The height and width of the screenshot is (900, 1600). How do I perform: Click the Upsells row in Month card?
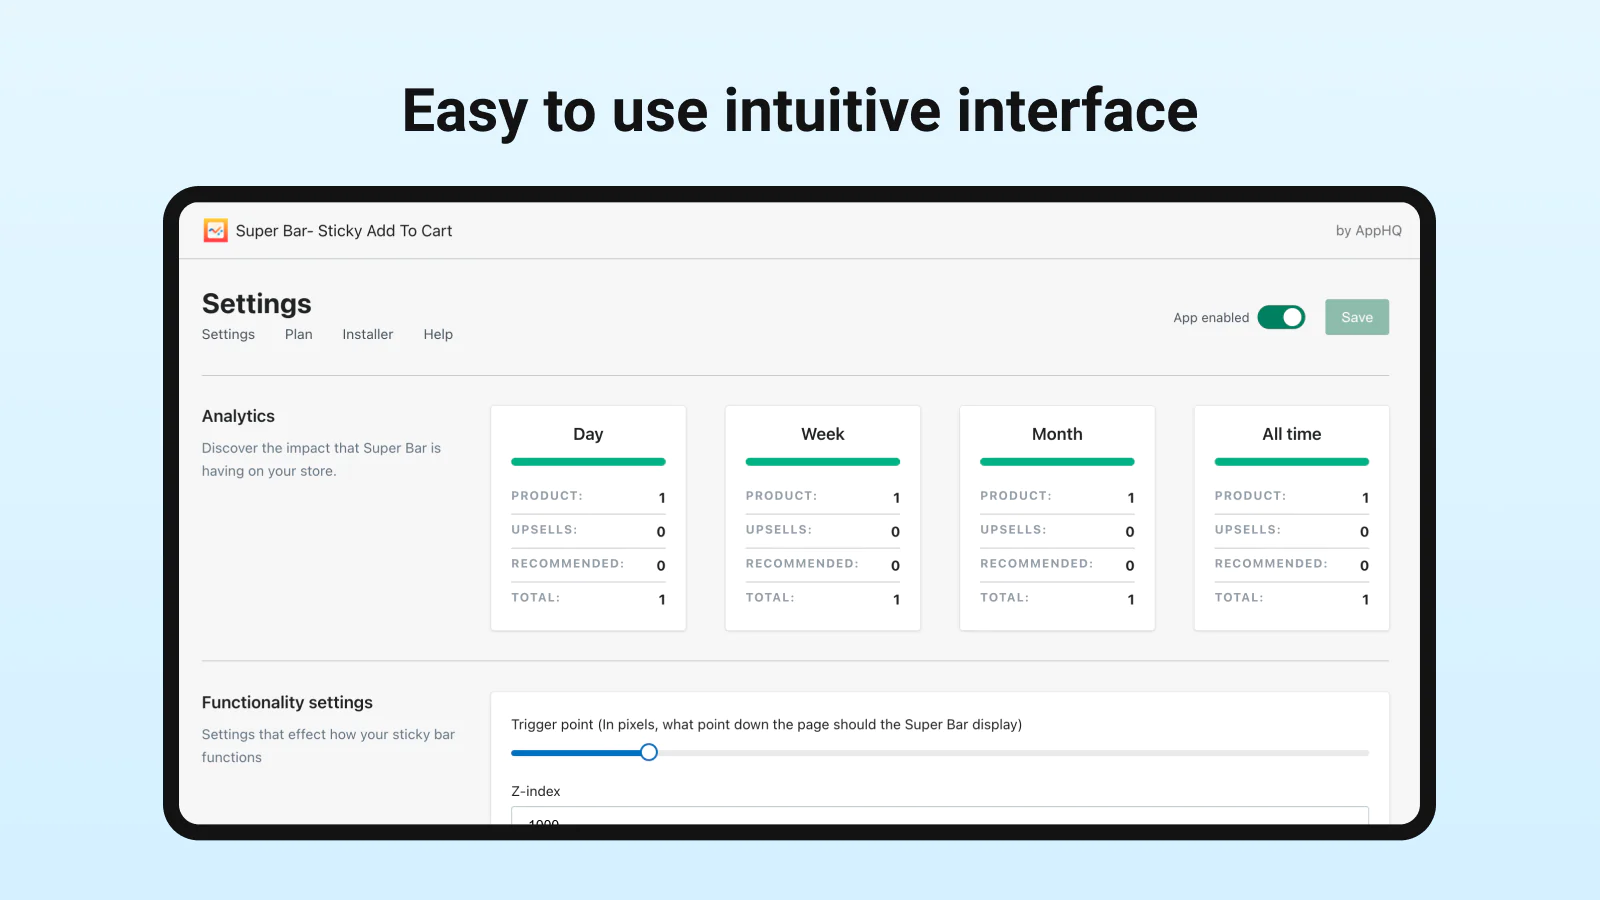click(1057, 530)
